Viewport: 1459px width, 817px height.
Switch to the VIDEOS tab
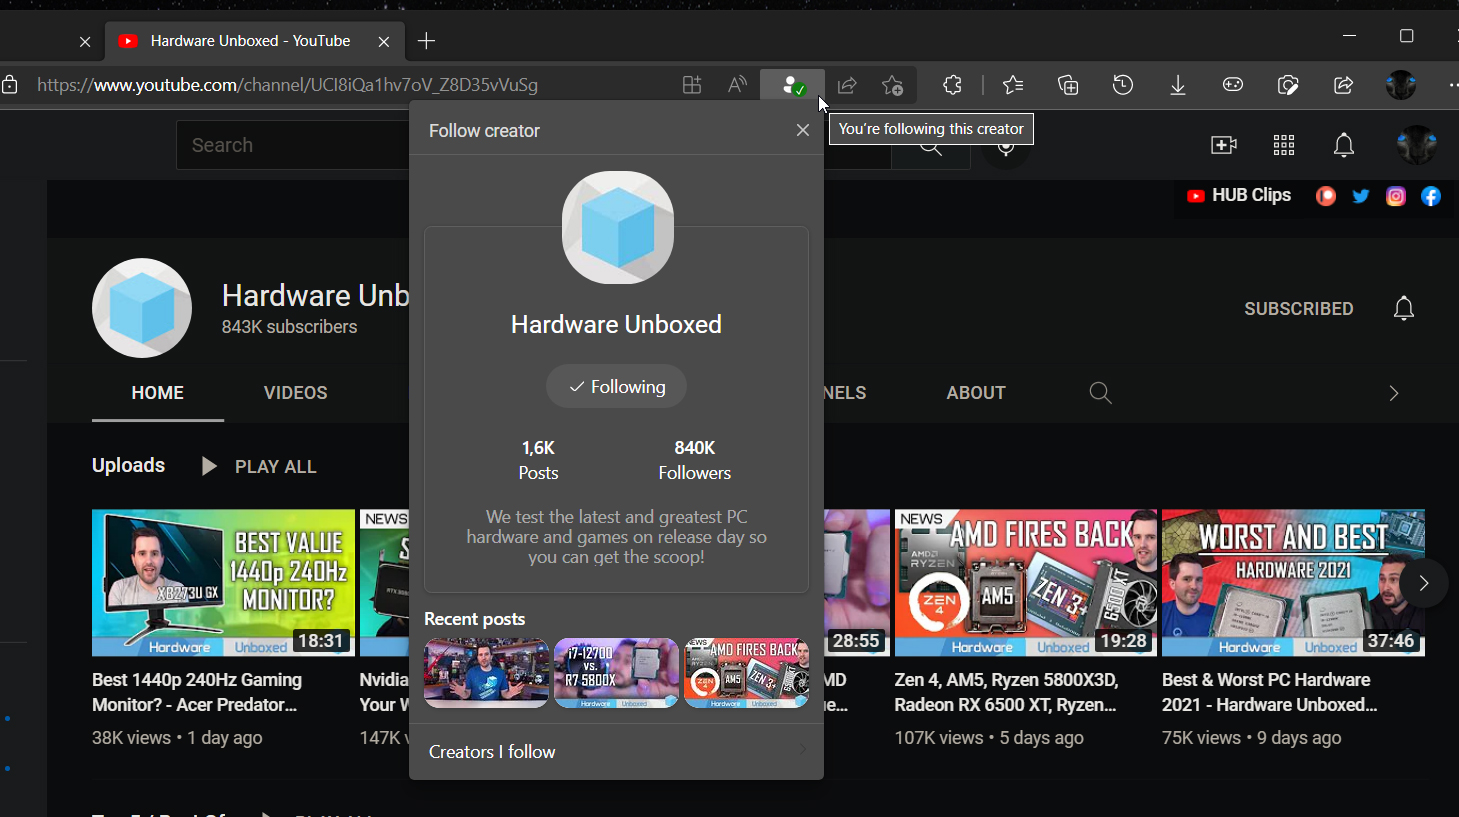click(x=295, y=393)
